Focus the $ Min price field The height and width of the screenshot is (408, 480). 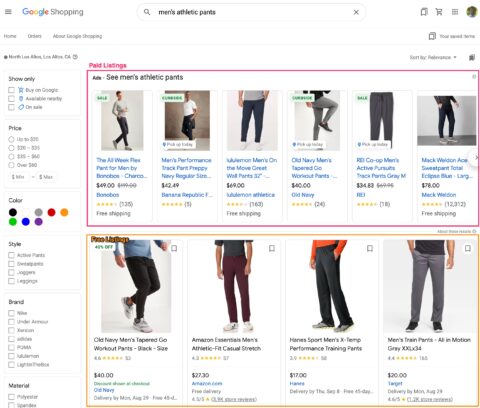tap(18, 177)
